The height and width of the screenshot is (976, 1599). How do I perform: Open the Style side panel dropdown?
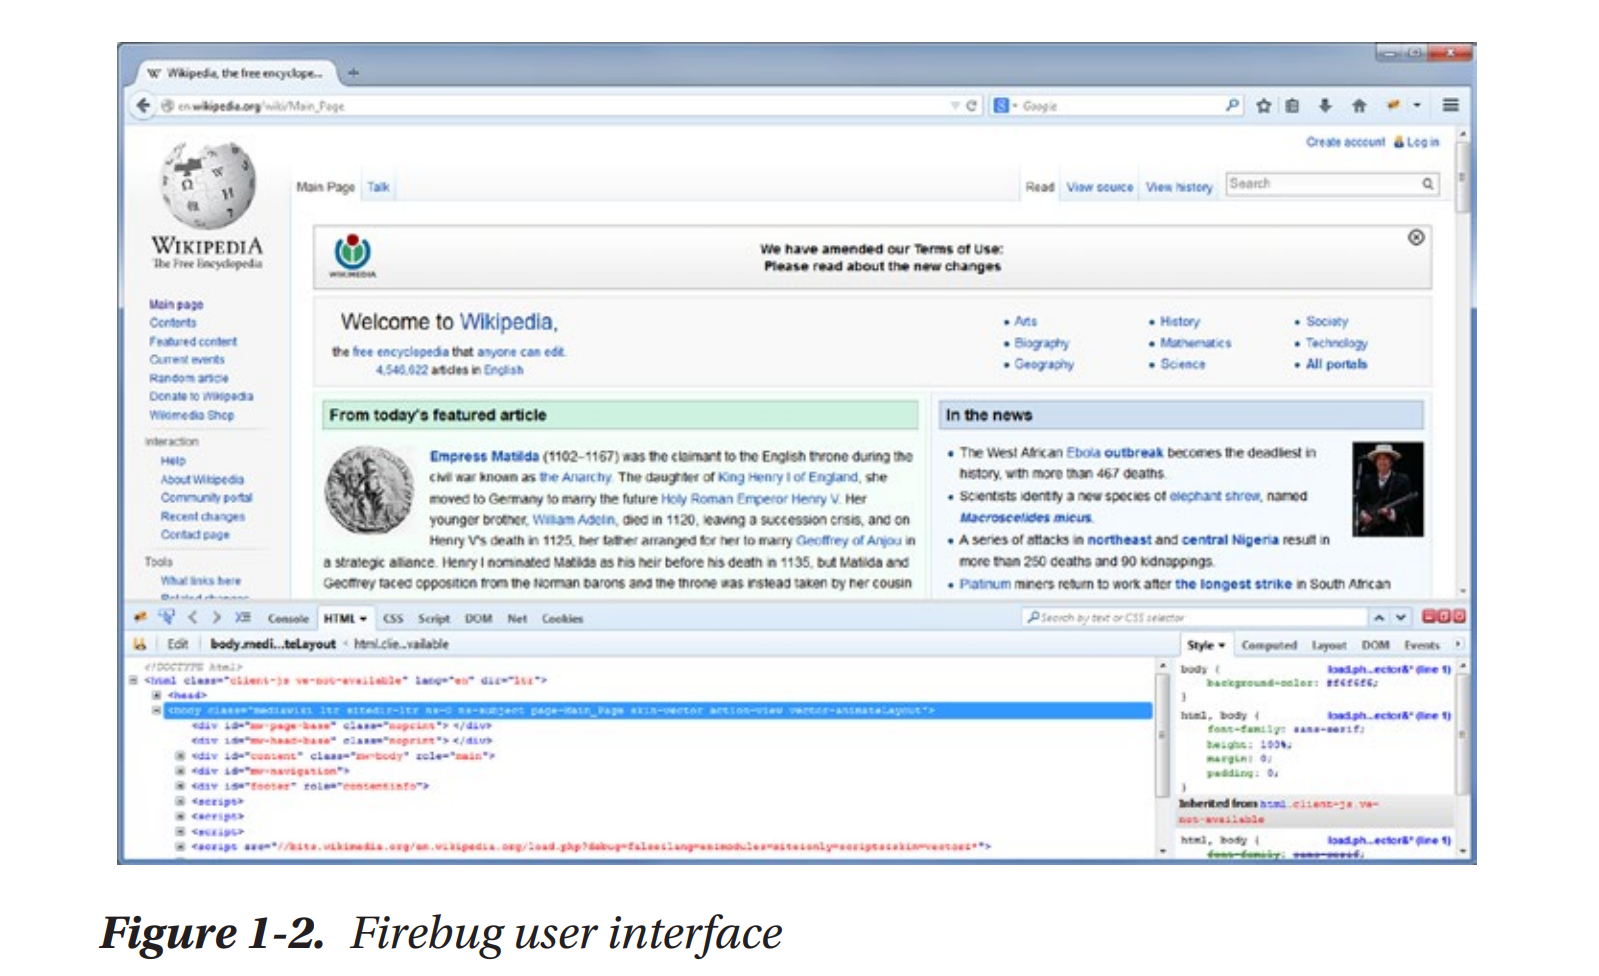pos(1221,645)
